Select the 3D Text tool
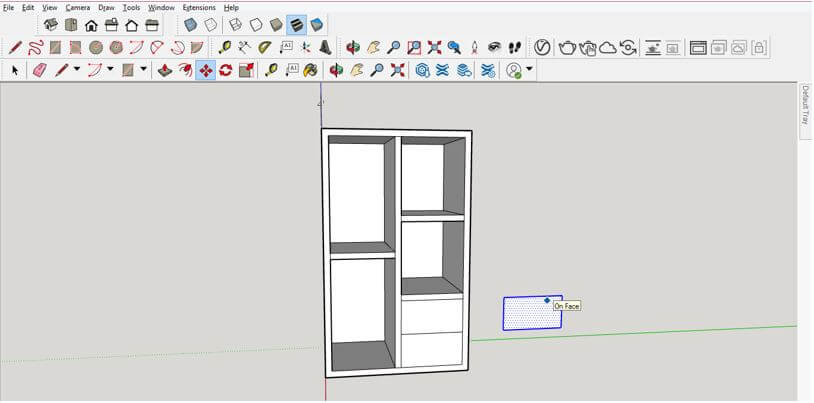The height and width of the screenshot is (403, 814). pyautogui.click(x=325, y=48)
